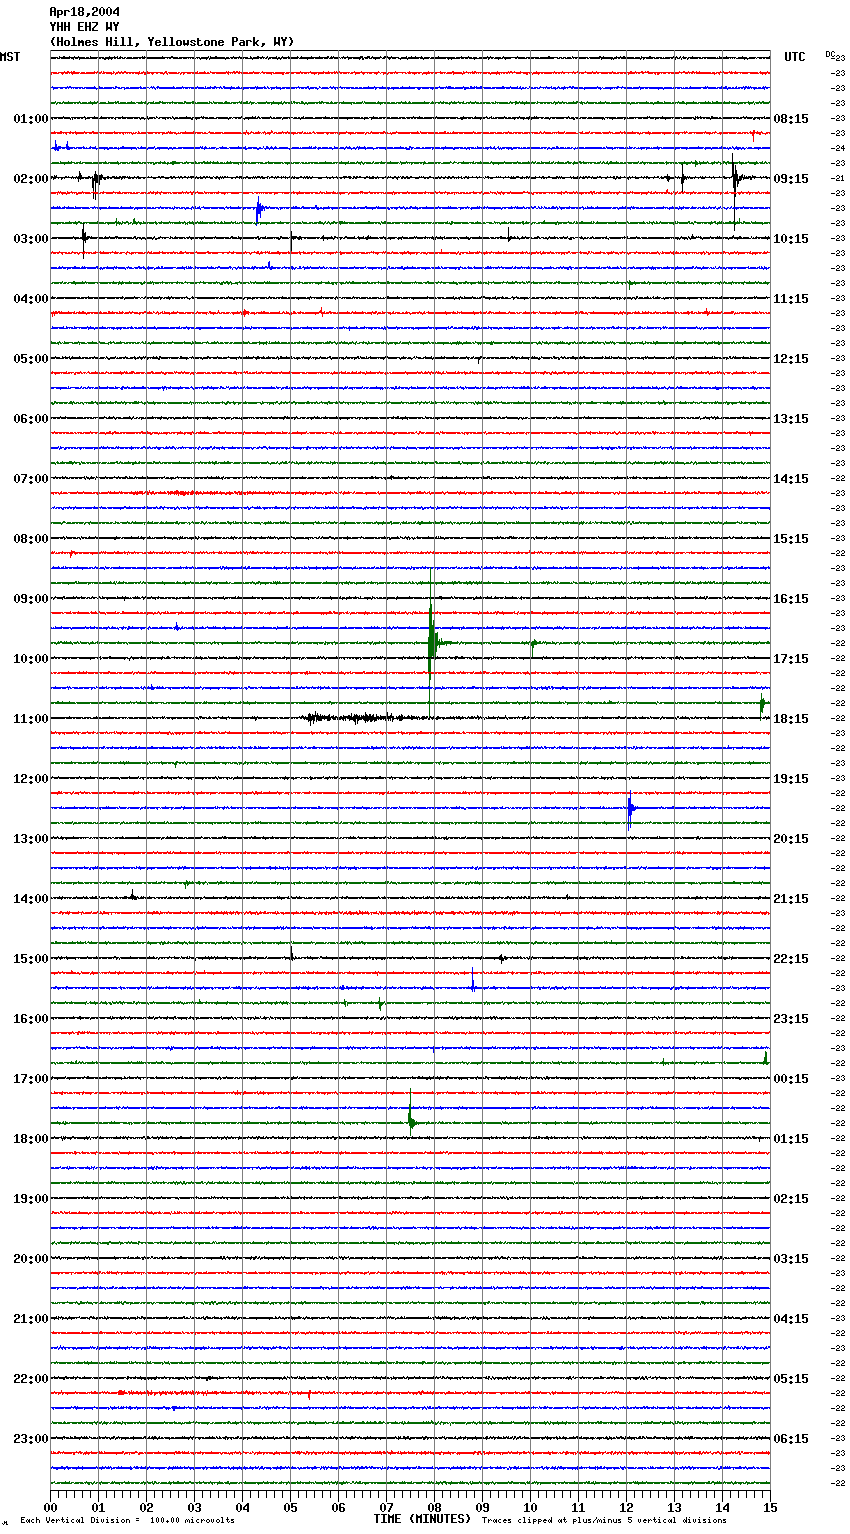Select the 05:00 MST time label
This screenshot has width=850, height=1534.
[31, 359]
